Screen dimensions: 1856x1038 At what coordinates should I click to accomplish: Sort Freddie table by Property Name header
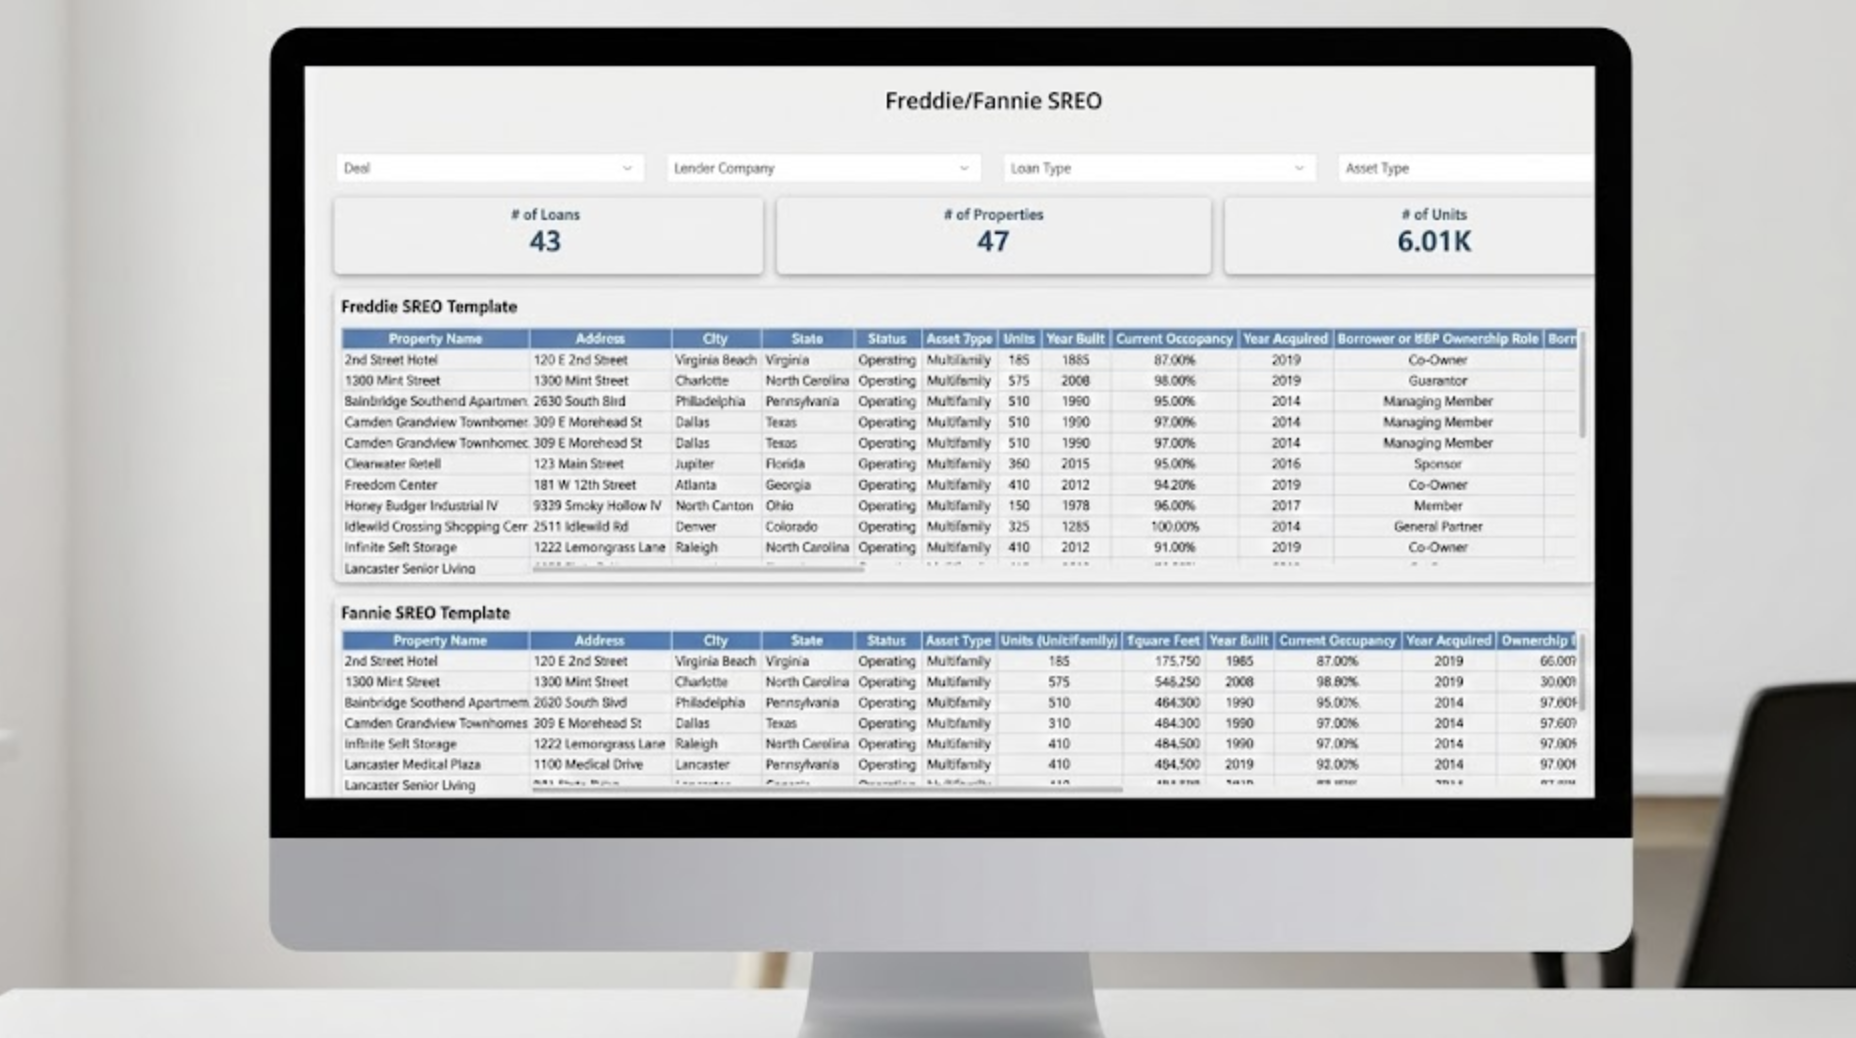pyautogui.click(x=435, y=339)
